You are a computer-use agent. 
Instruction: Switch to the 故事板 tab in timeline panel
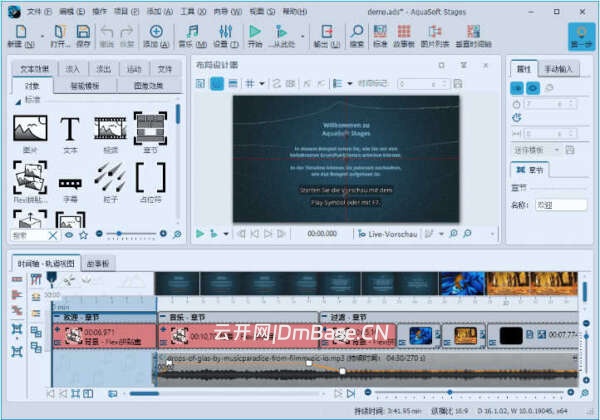98,264
